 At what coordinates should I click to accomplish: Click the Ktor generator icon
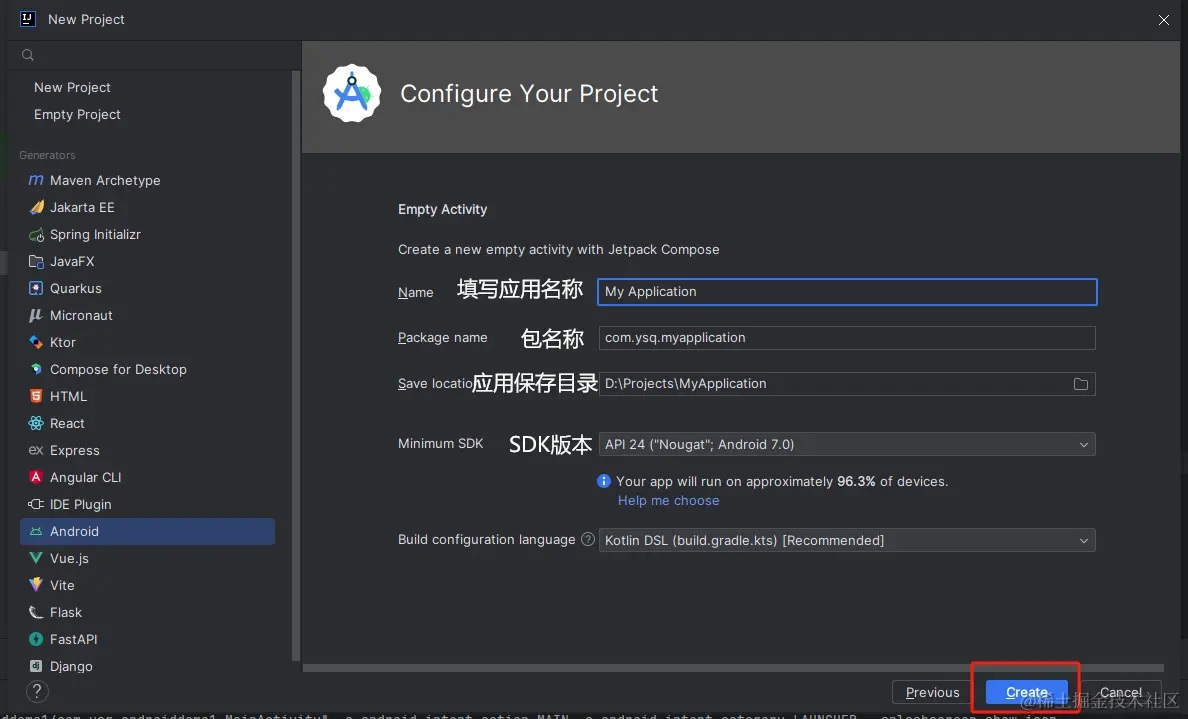[x=36, y=342]
